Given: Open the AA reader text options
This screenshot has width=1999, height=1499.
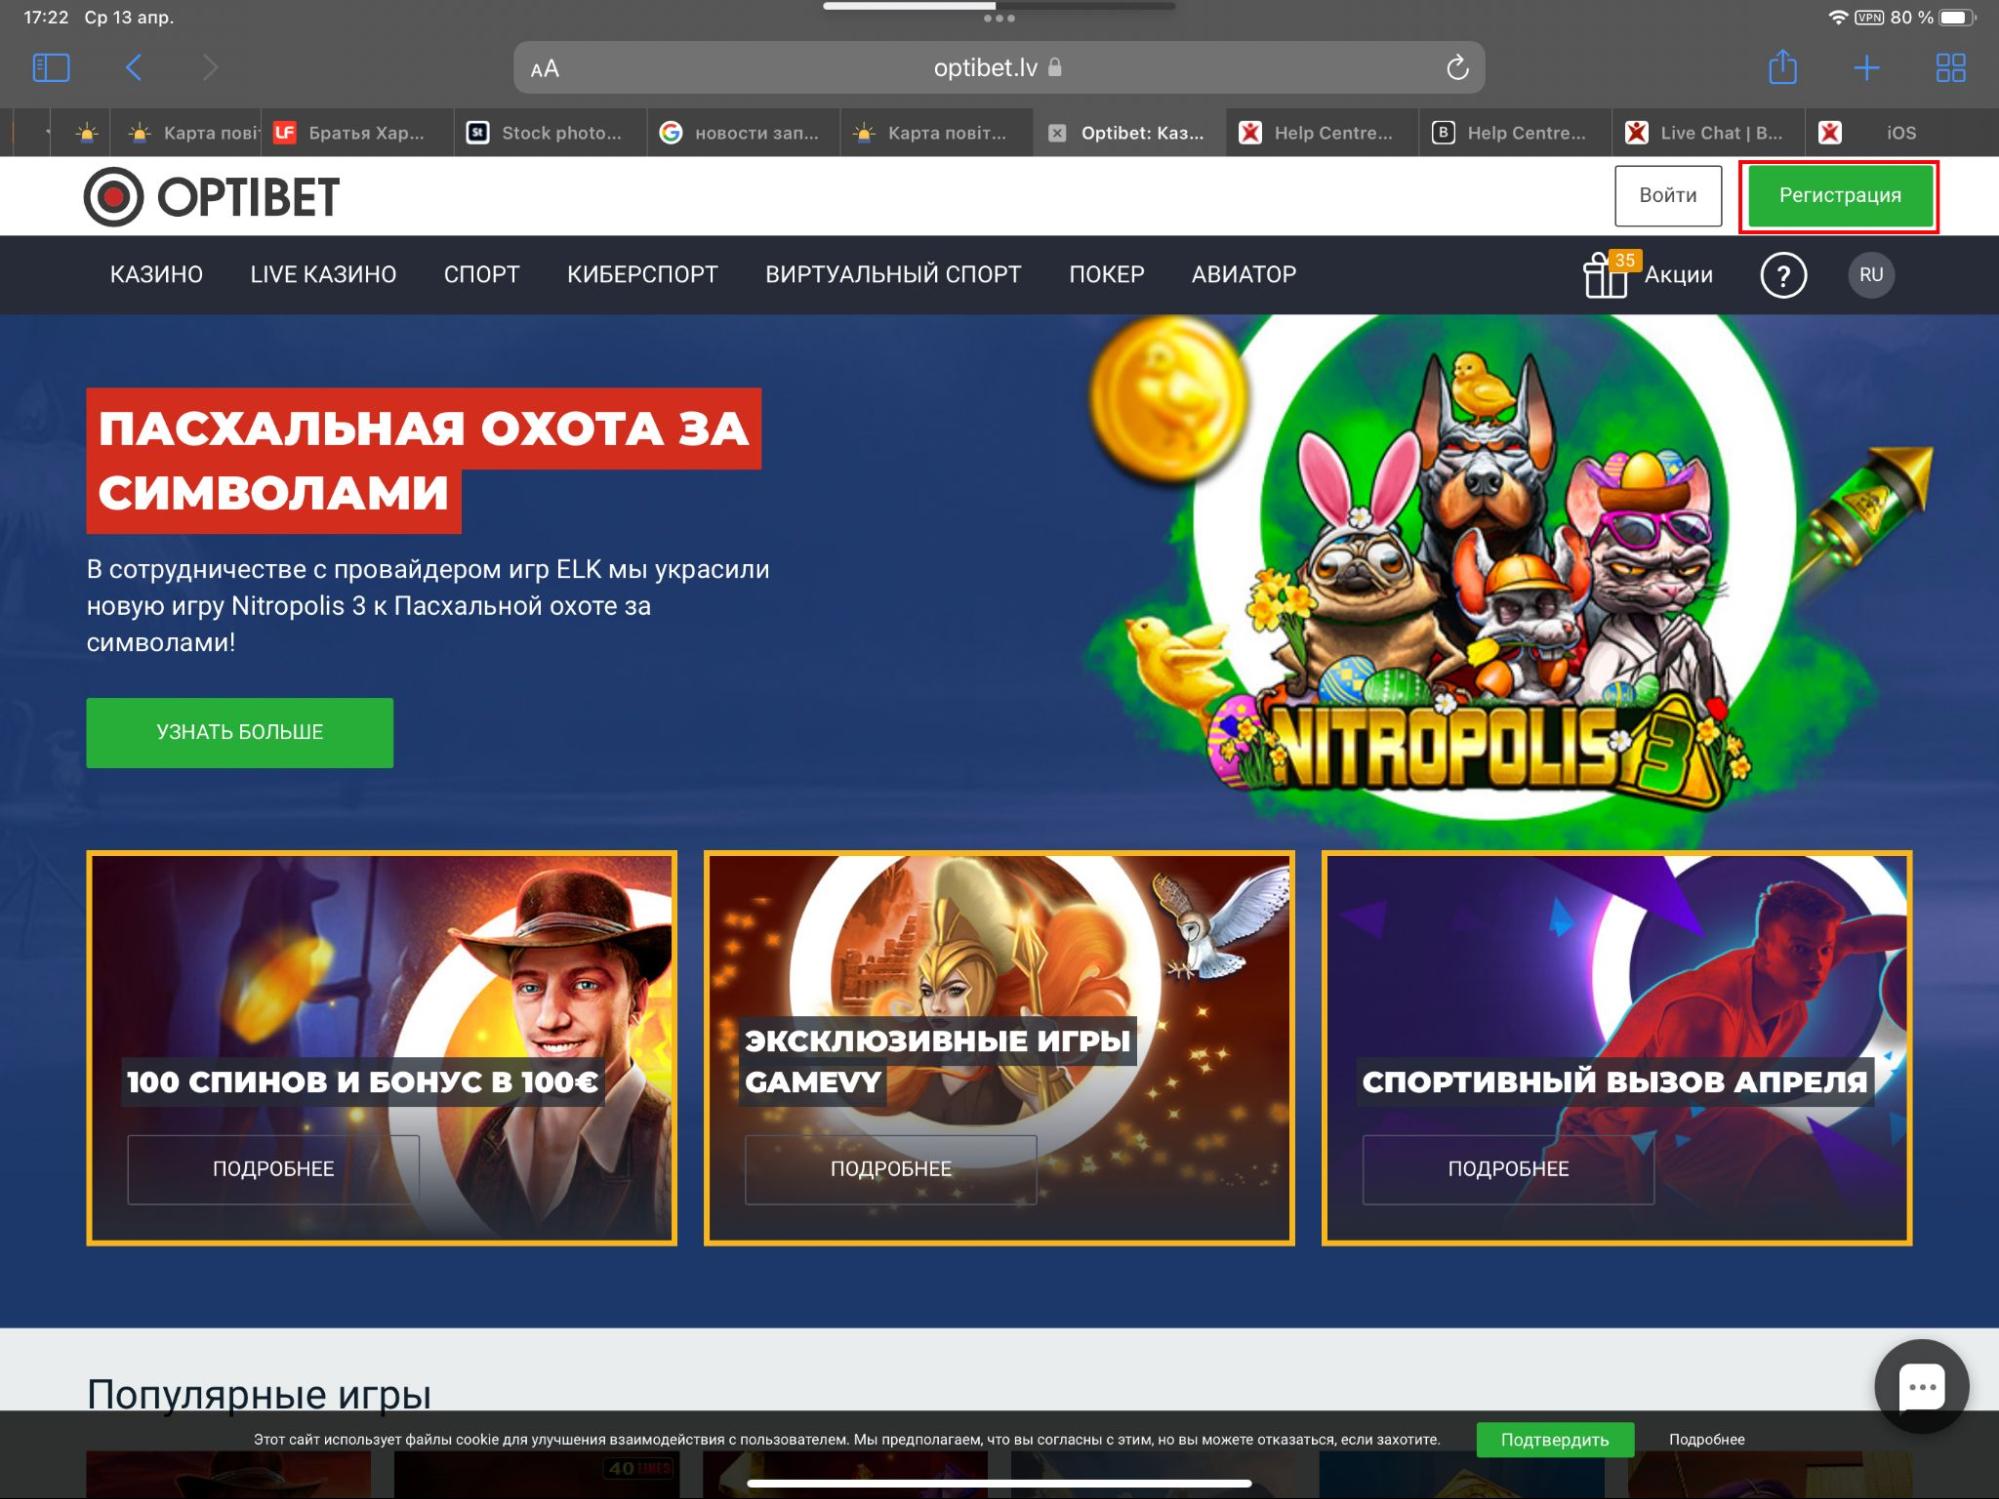Looking at the screenshot, I should 545,69.
